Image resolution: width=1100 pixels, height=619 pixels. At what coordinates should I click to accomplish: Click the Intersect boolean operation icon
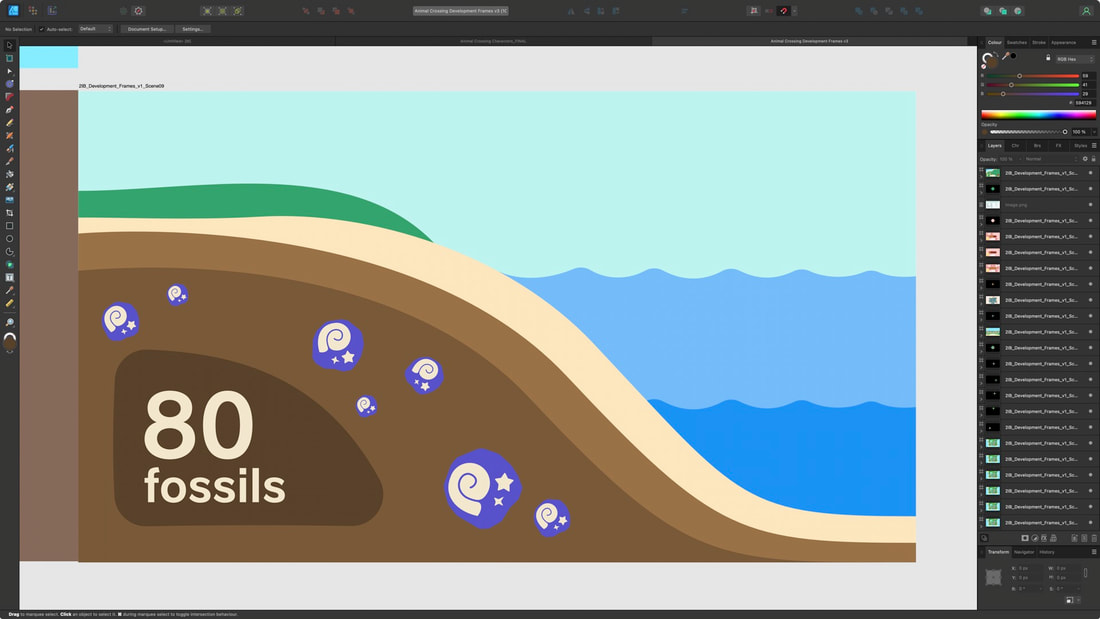click(x=889, y=11)
